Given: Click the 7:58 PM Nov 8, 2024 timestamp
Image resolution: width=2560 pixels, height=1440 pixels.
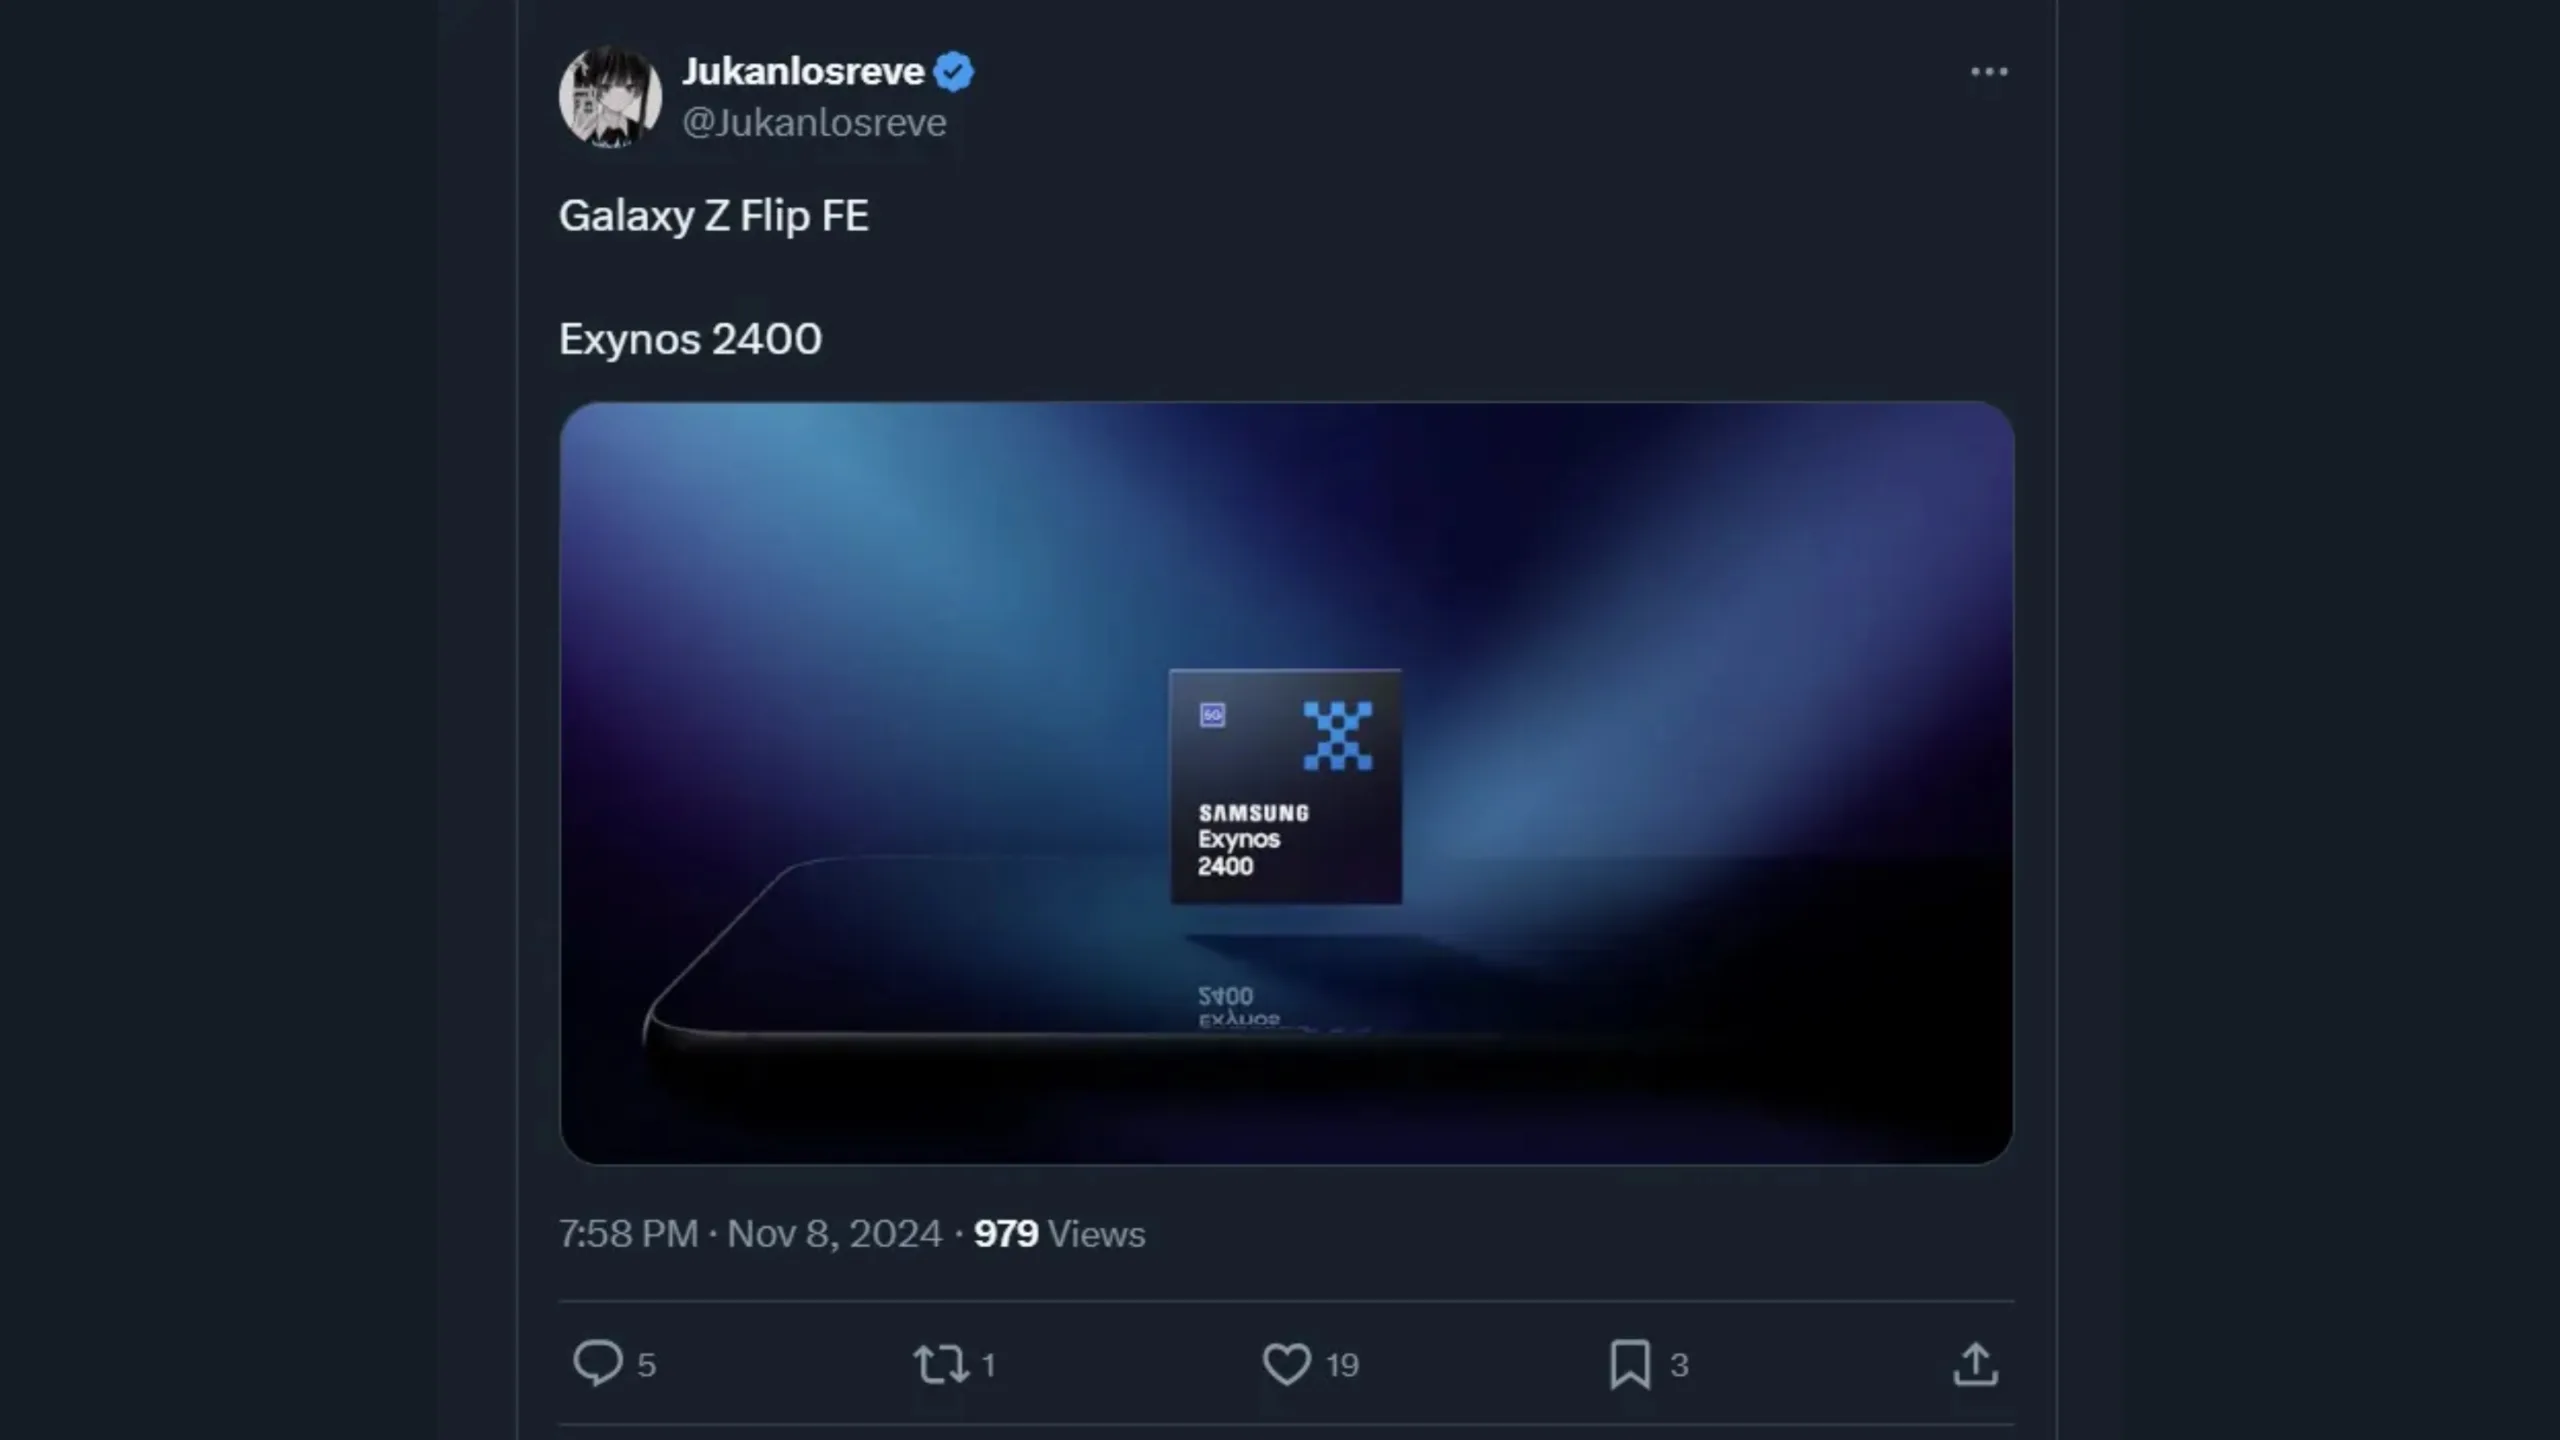Looking at the screenshot, I should [750, 1234].
